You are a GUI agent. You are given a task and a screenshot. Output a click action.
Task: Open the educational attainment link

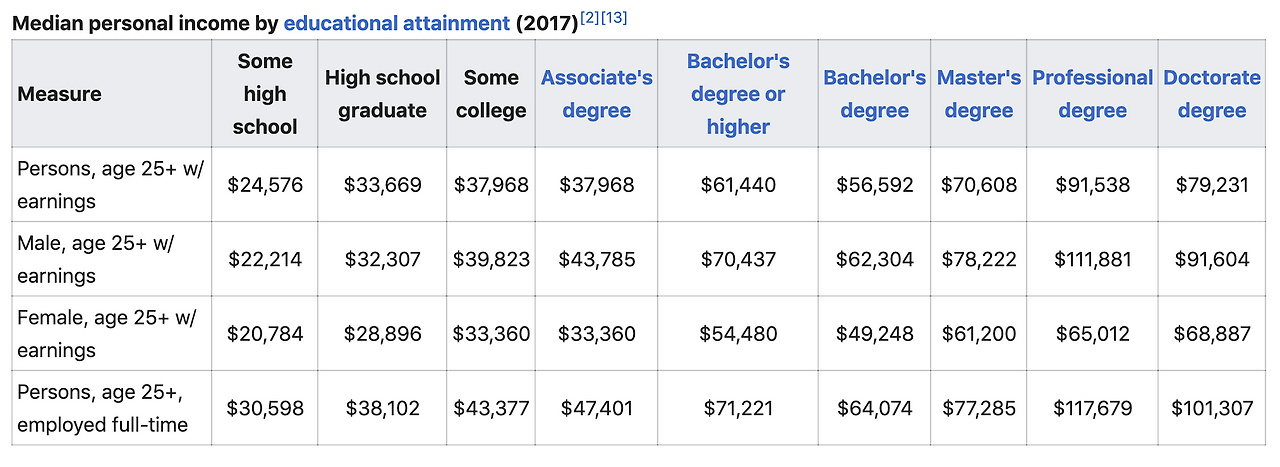tap(396, 23)
